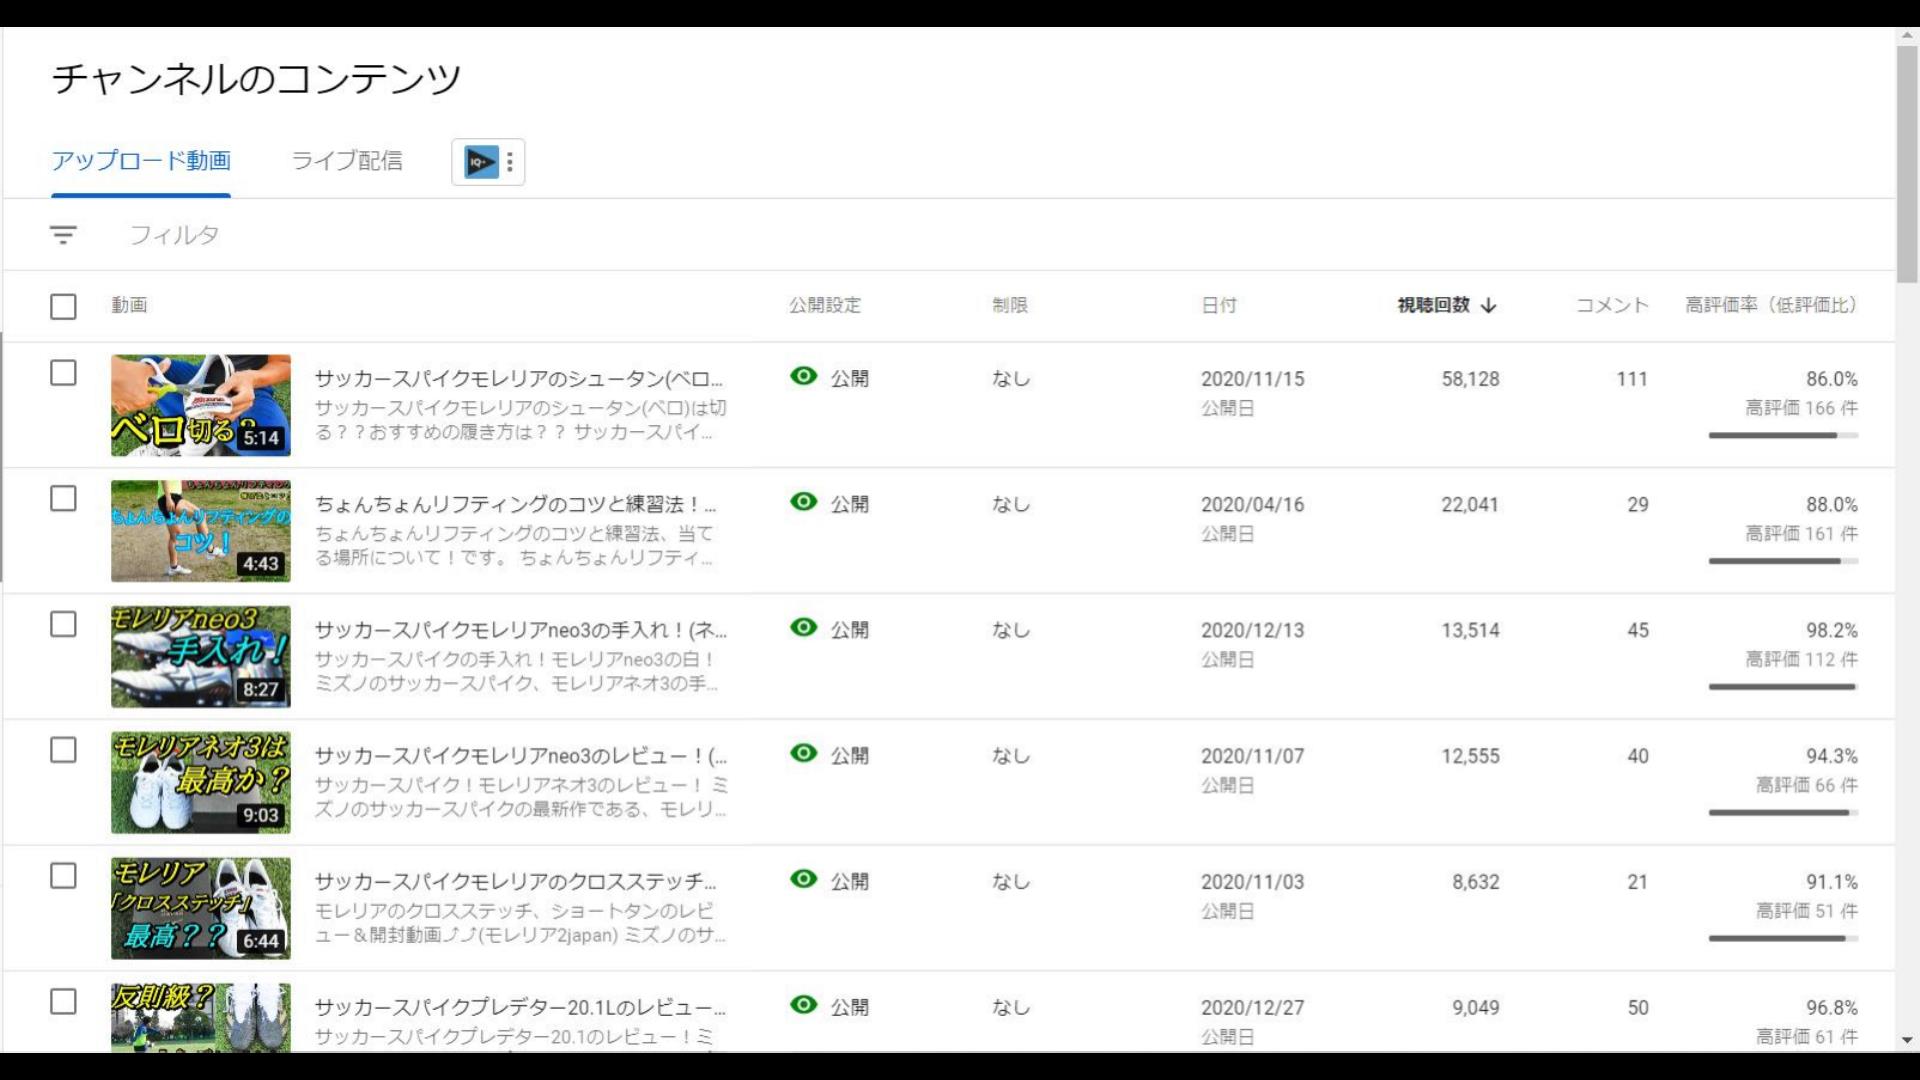Sort by the 日付 column header

coord(1219,306)
